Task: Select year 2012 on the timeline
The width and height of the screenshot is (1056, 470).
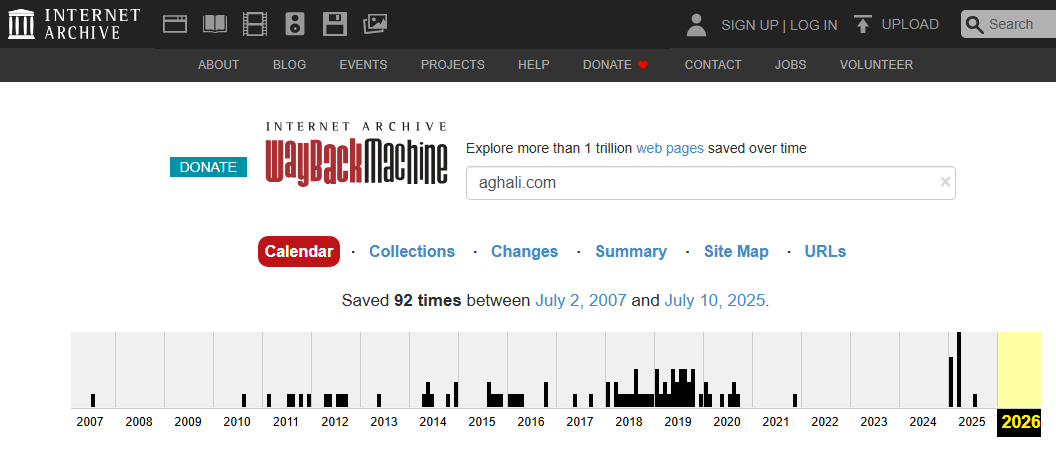Action: coord(335,422)
